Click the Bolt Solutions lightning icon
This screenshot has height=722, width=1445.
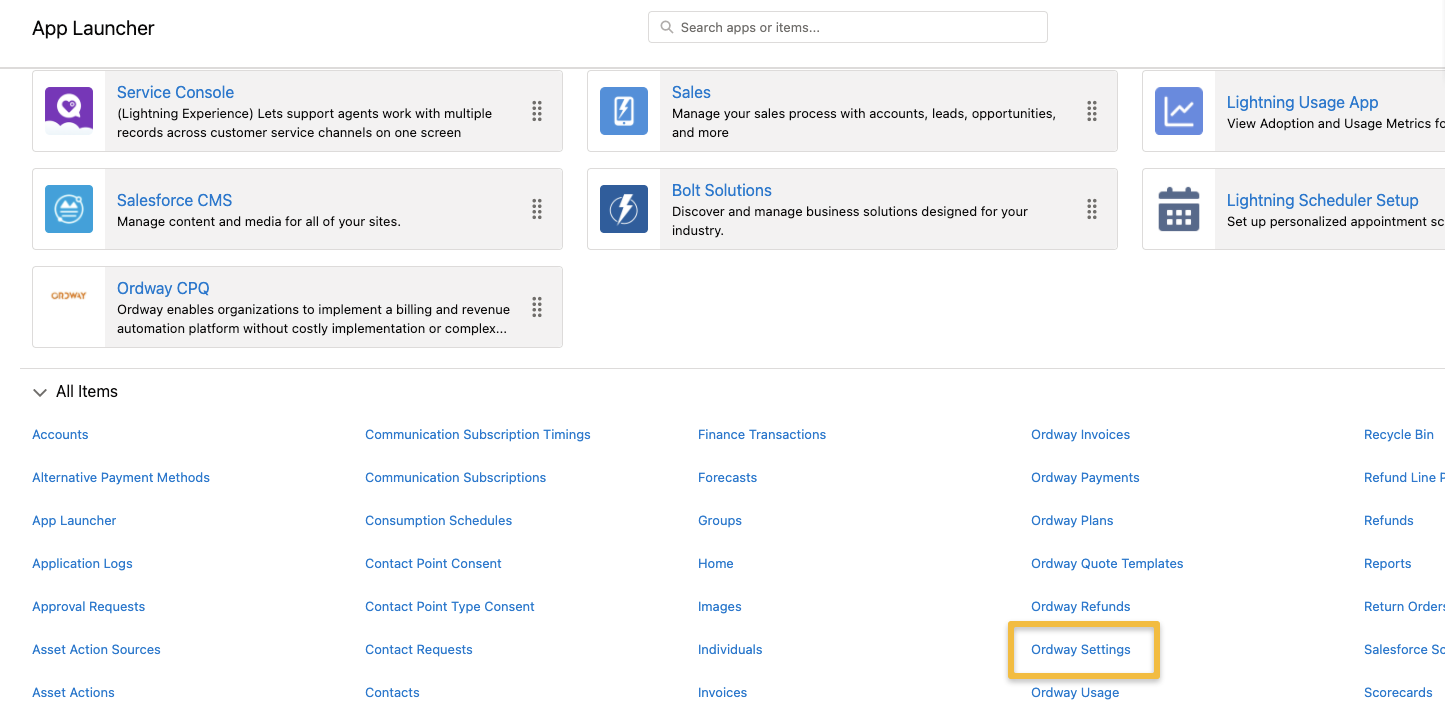click(624, 209)
